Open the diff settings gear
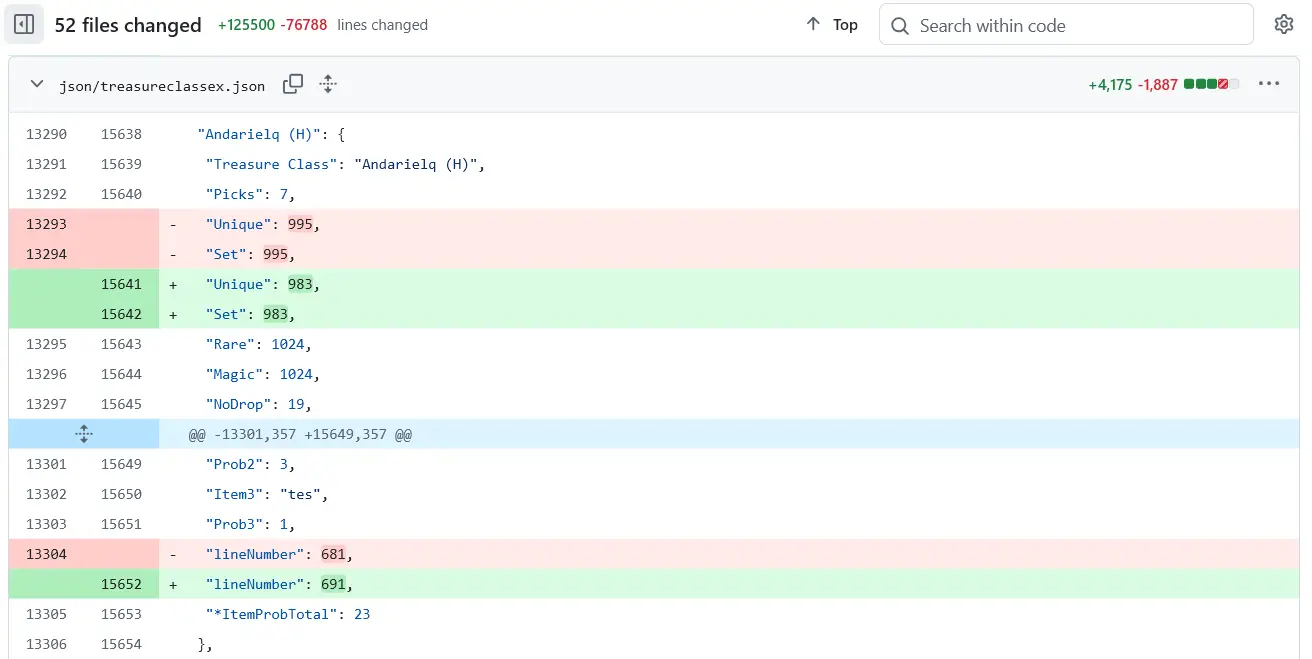Screen dimensions: 1312x659 [x=1284, y=25]
